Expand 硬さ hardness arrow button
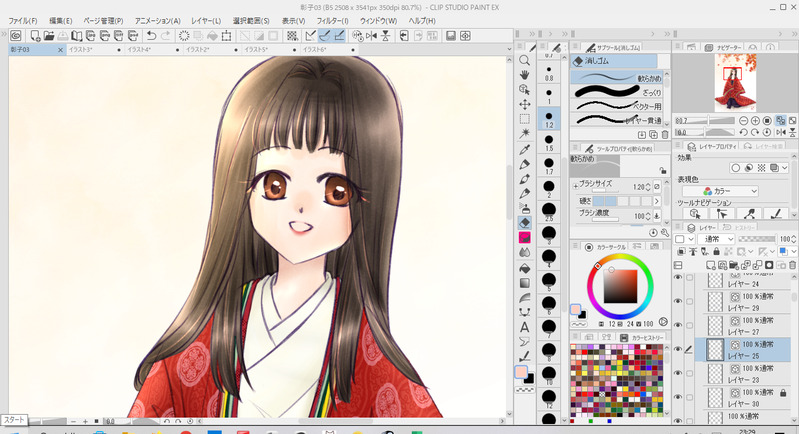This screenshot has width=799, height=434. [657, 201]
